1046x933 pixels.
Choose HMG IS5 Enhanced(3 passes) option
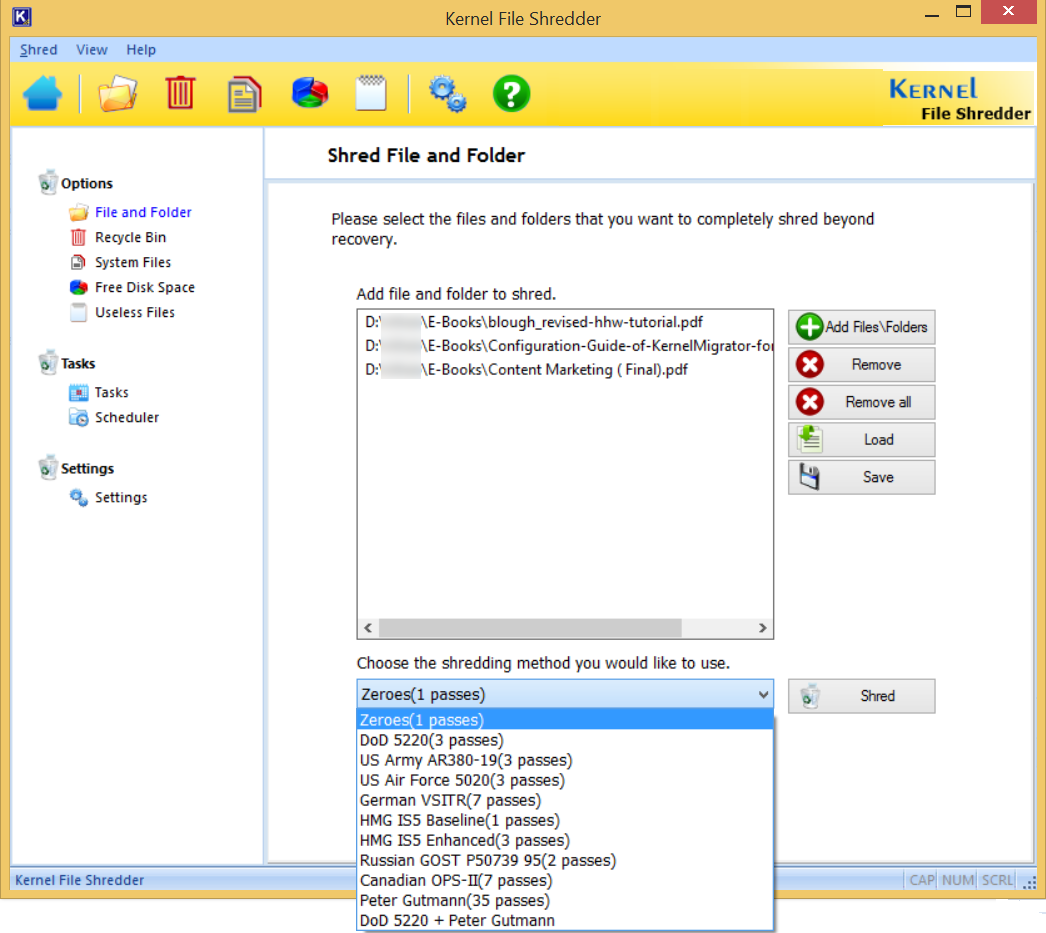click(565, 840)
